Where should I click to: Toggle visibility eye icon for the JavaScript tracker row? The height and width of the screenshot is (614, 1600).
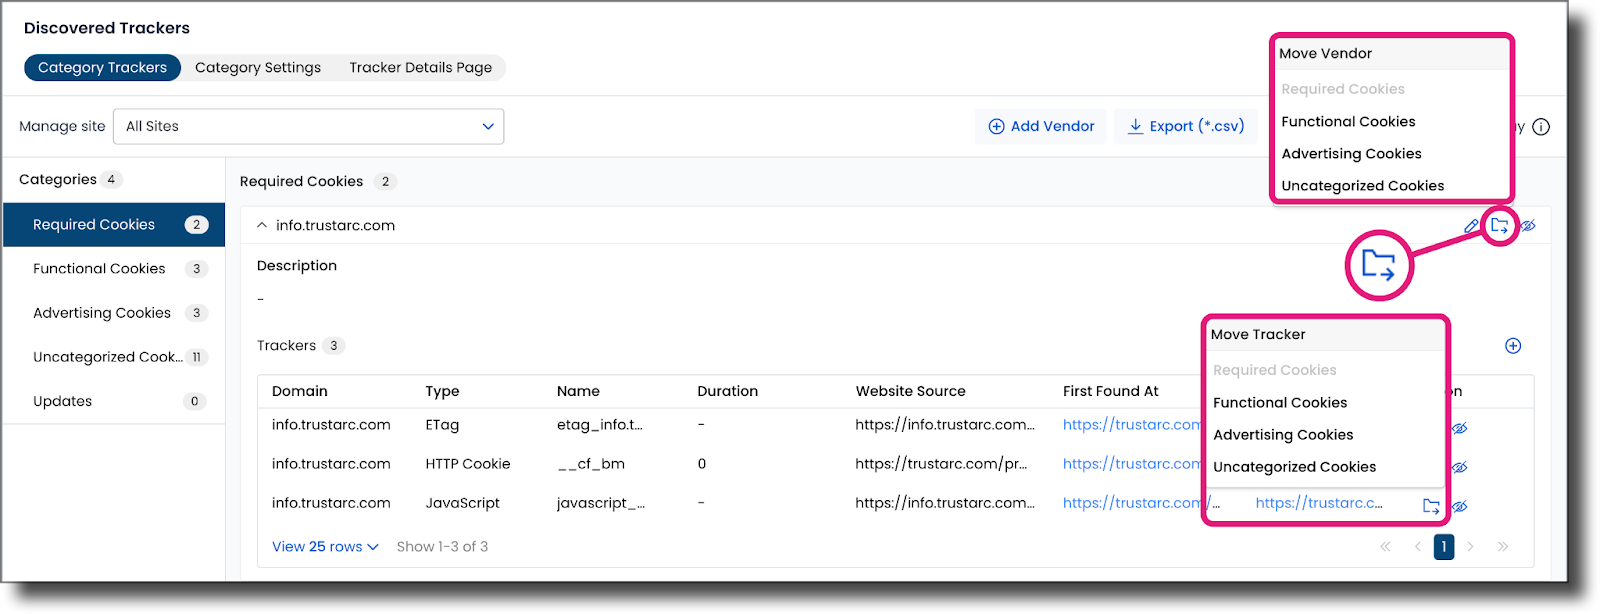[x=1460, y=506]
